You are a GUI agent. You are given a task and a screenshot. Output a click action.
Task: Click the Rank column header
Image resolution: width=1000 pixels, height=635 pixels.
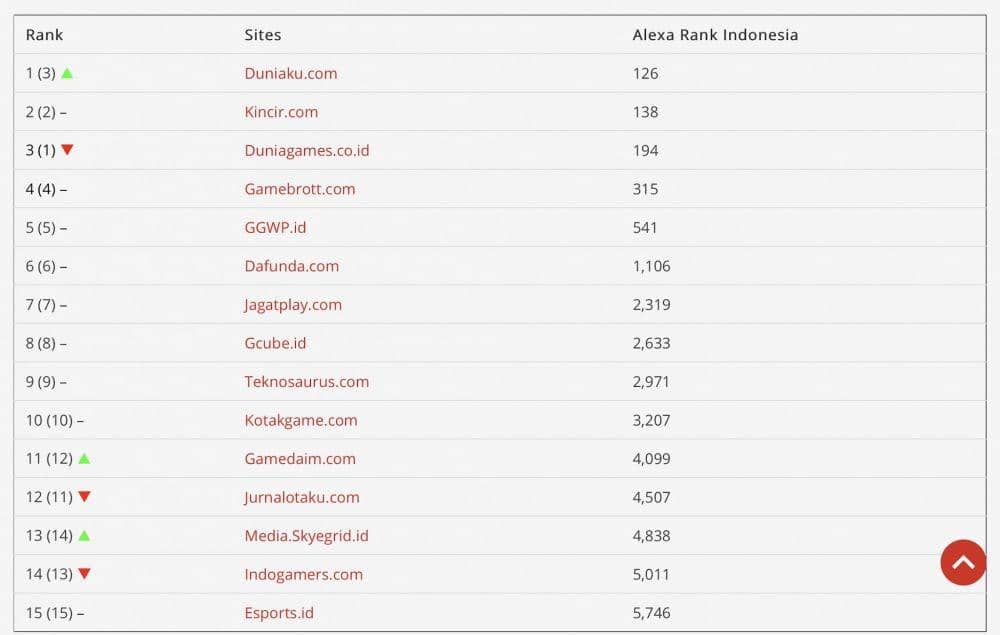[44, 34]
